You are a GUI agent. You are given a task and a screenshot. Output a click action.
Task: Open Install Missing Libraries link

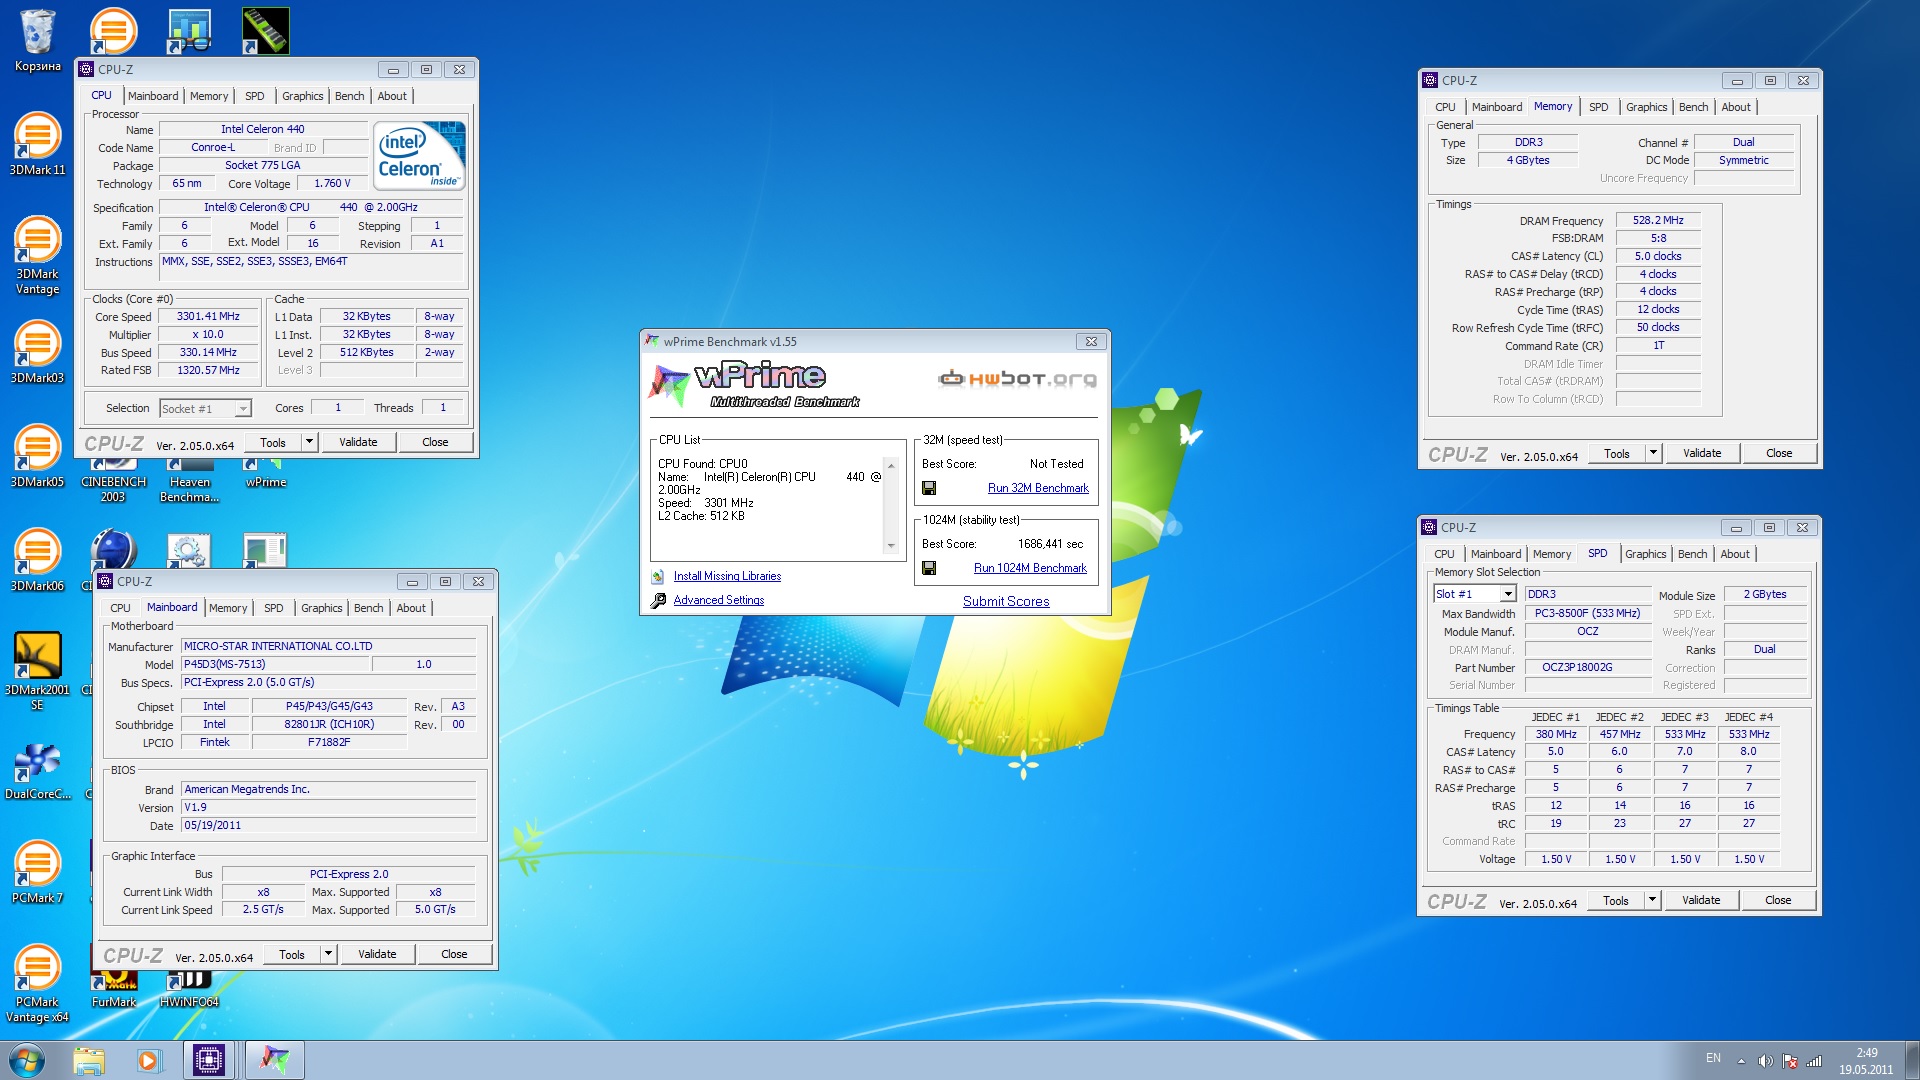coord(727,576)
